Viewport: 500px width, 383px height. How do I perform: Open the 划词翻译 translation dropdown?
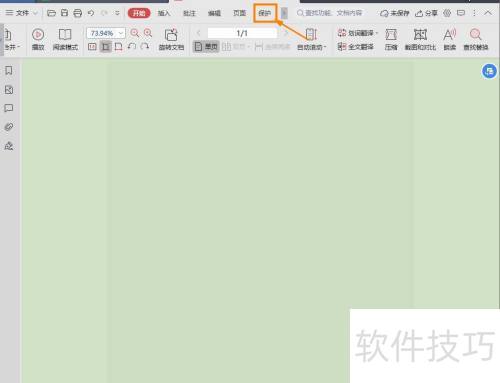point(358,33)
